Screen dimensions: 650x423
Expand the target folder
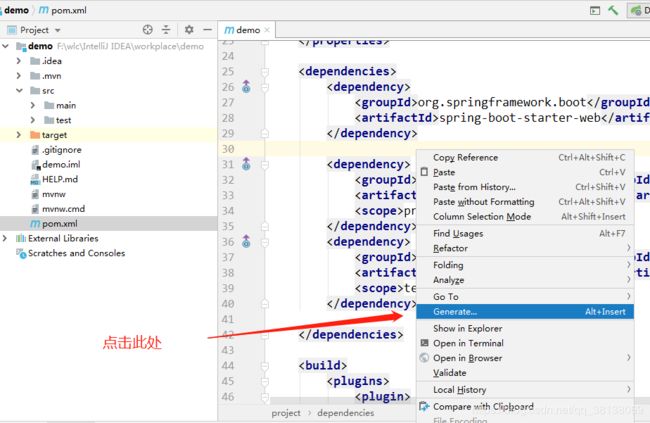click(19, 135)
